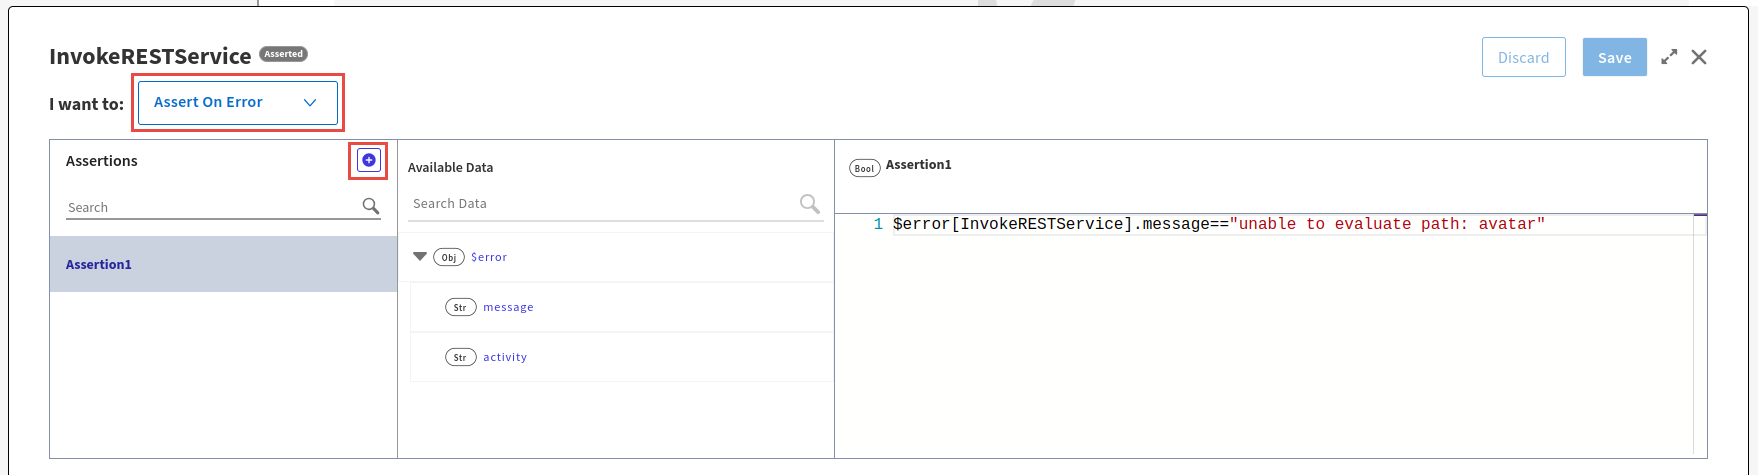Select the message field under $error
The image size is (1758, 475).
[508, 307]
